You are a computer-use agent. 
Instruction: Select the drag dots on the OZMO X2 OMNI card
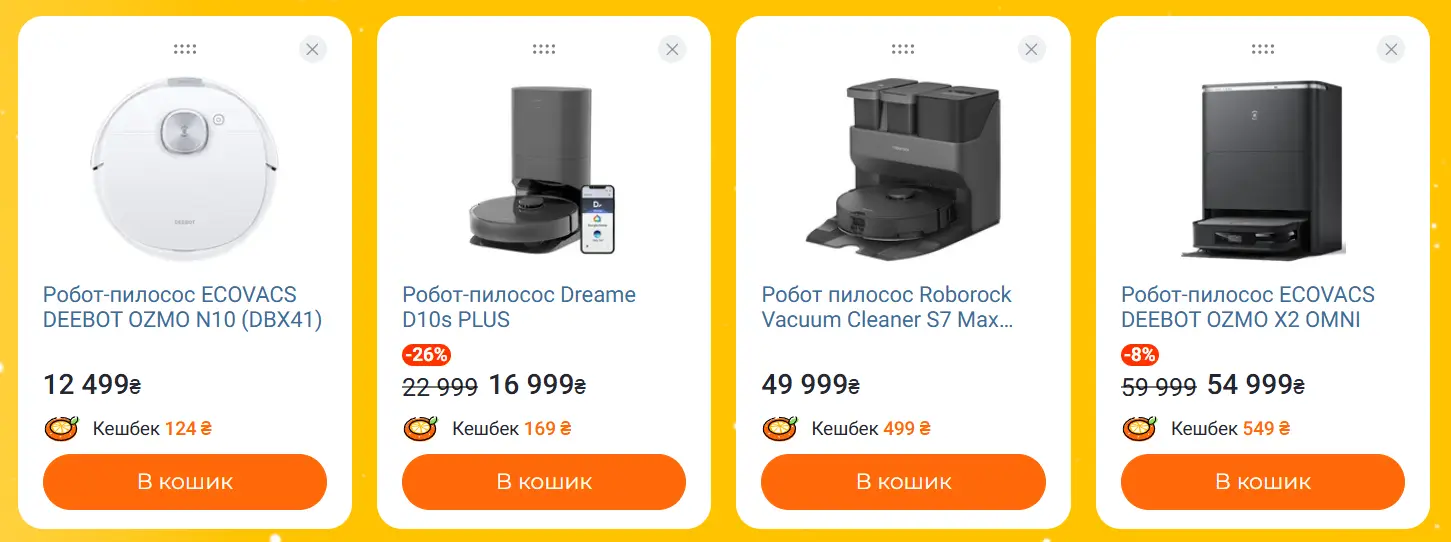(x=1263, y=48)
